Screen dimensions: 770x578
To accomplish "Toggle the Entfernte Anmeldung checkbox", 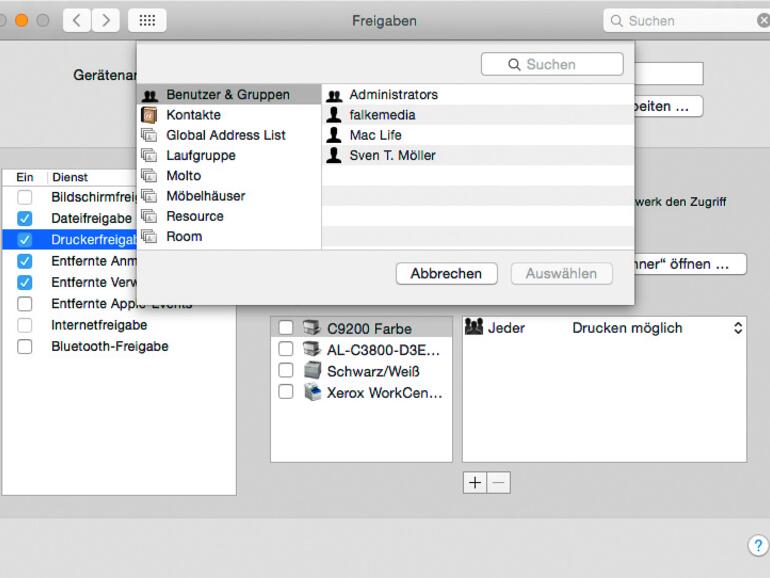I will (25, 261).
